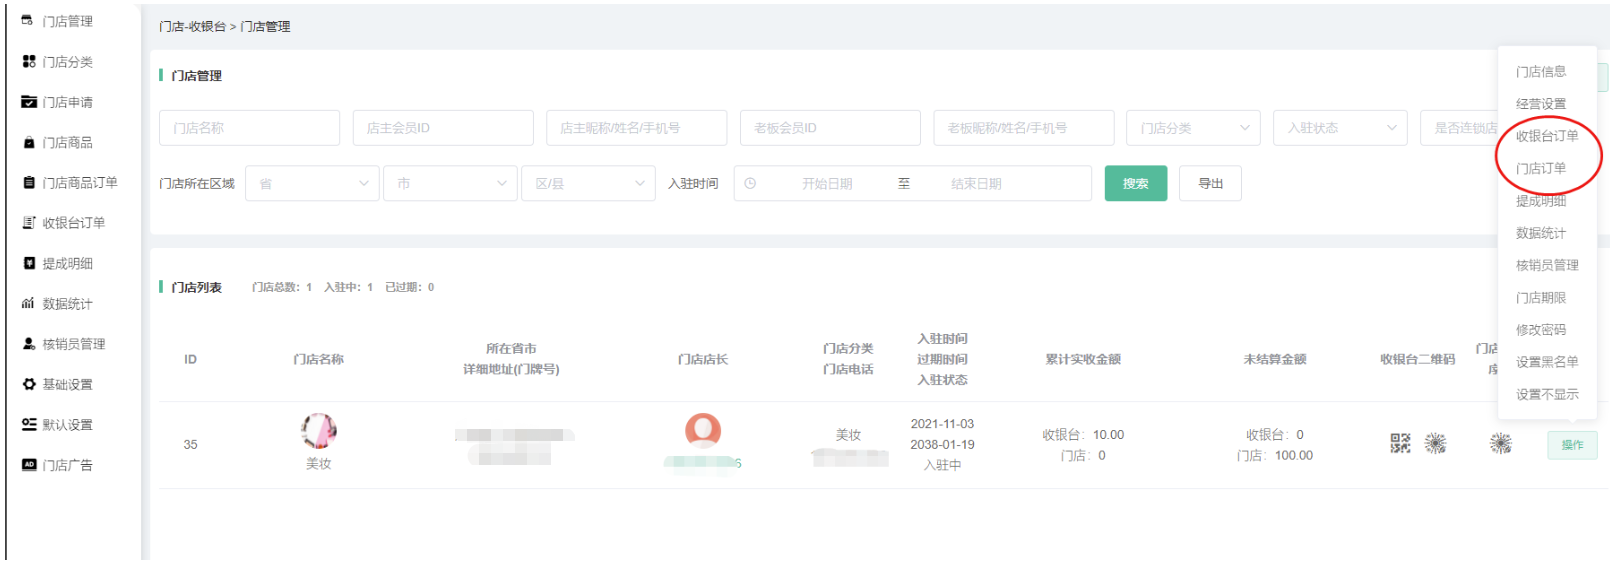
Task: Click the 导出 export button
Action: 1210,184
